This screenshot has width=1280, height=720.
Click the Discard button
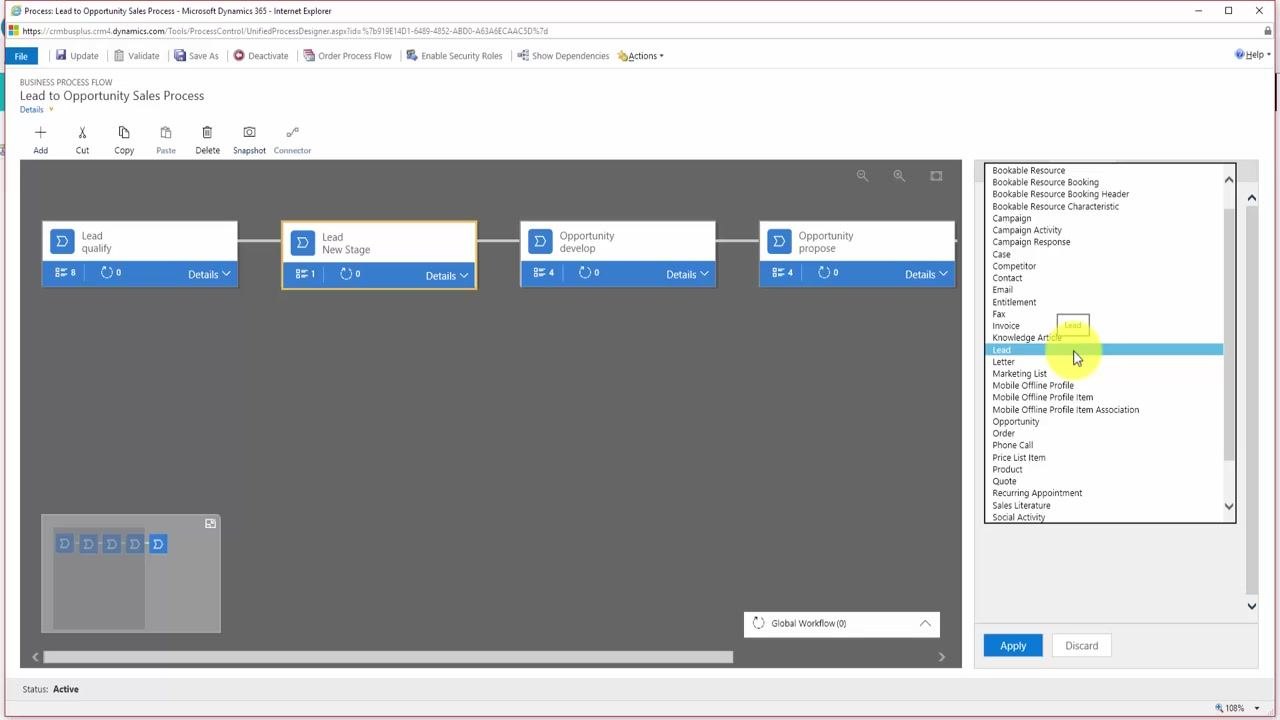point(1081,646)
